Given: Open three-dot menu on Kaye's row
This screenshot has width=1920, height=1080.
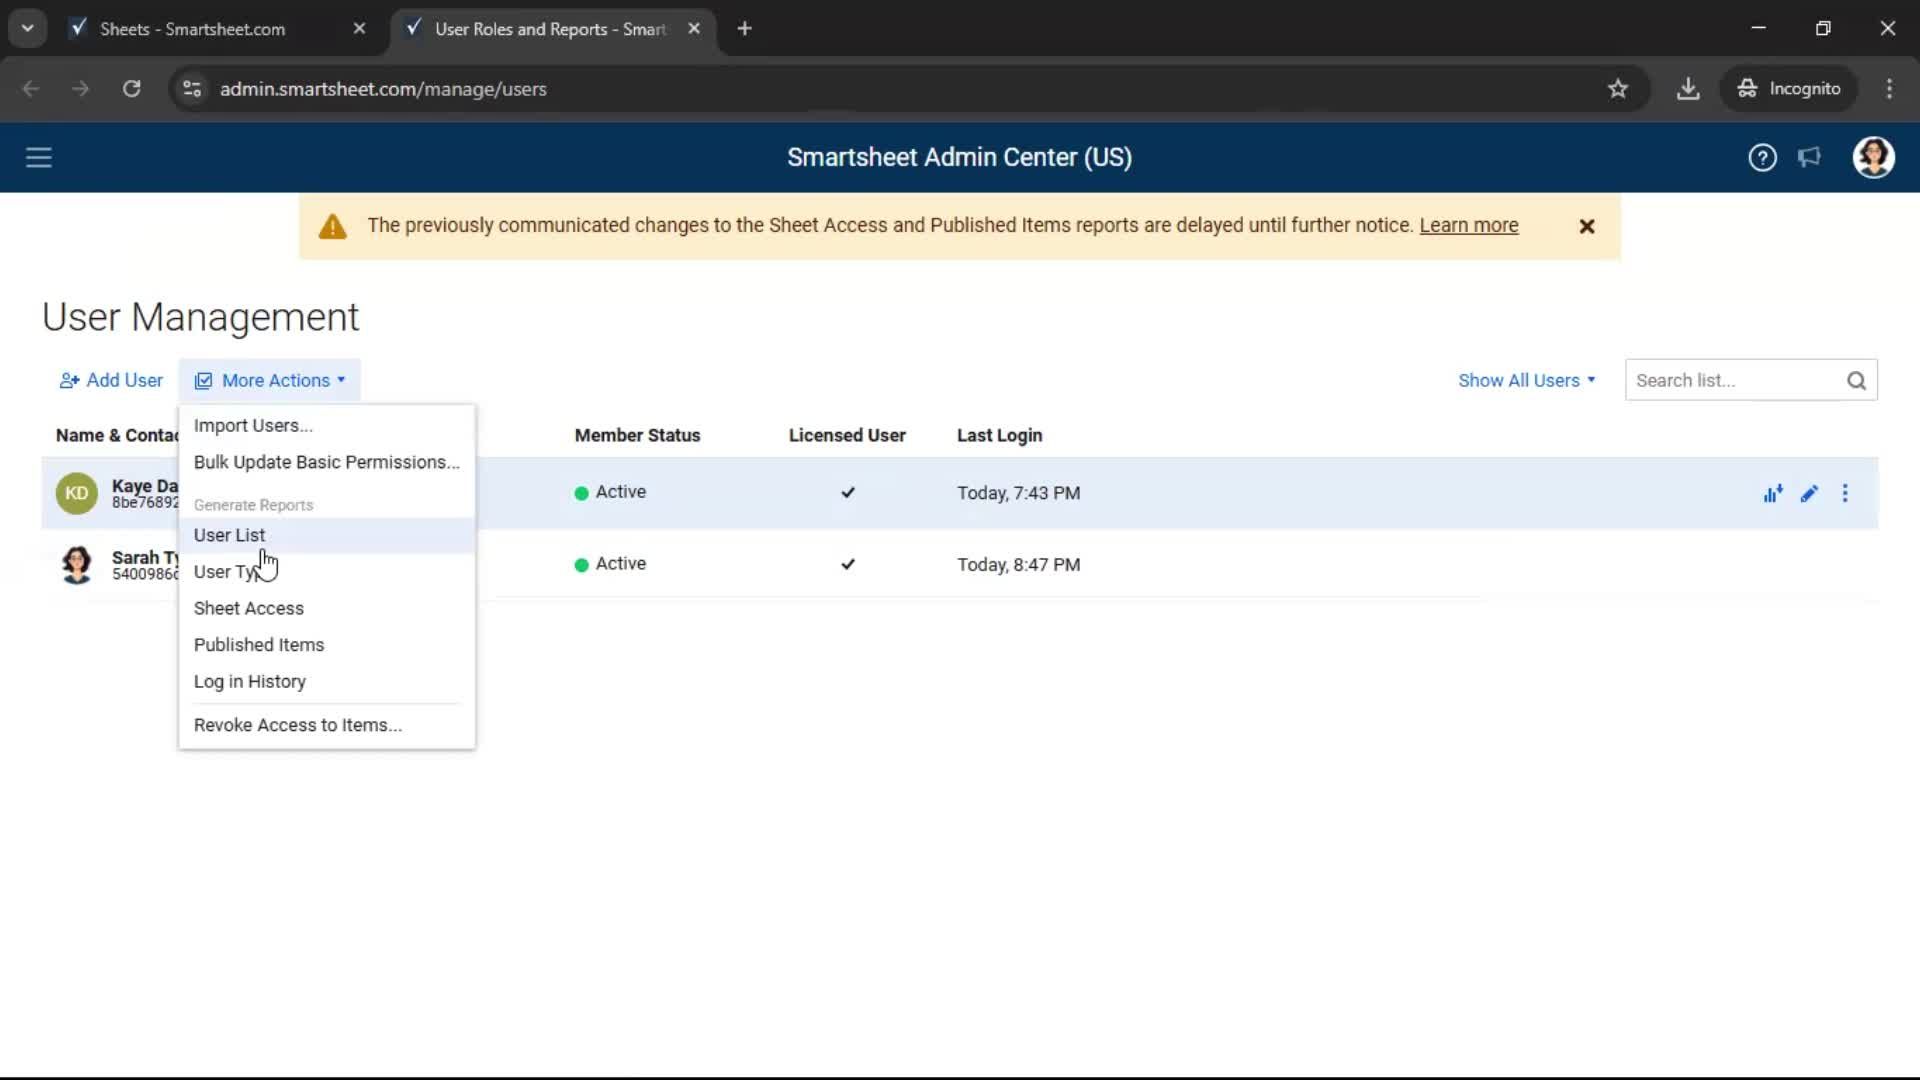Looking at the screenshot, I should pos(1845,493).
